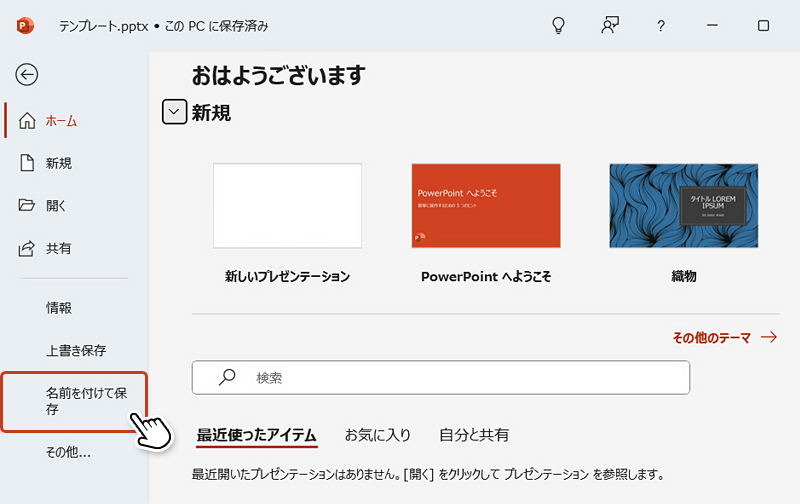The width and height of the screenshot is (800, 504).
Task: Follow the その他のテーマ link
Action: [x=724, y=338]
